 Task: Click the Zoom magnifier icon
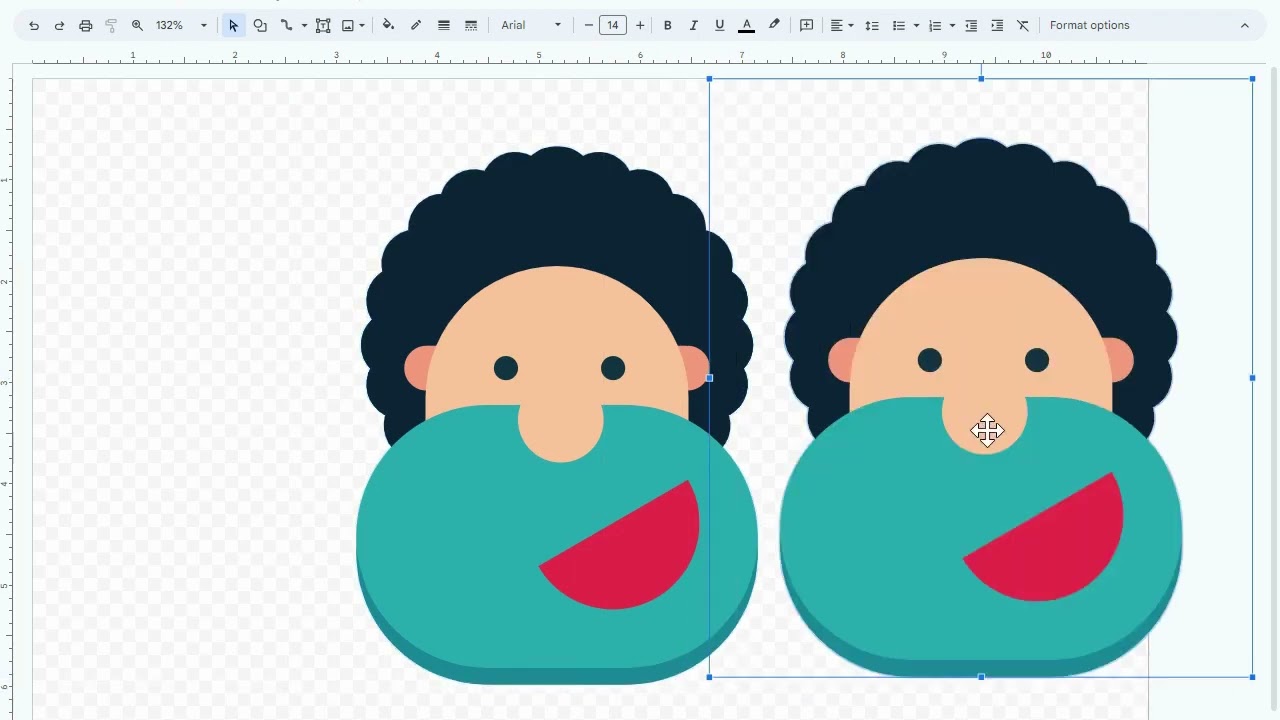(x=137, y=25)
